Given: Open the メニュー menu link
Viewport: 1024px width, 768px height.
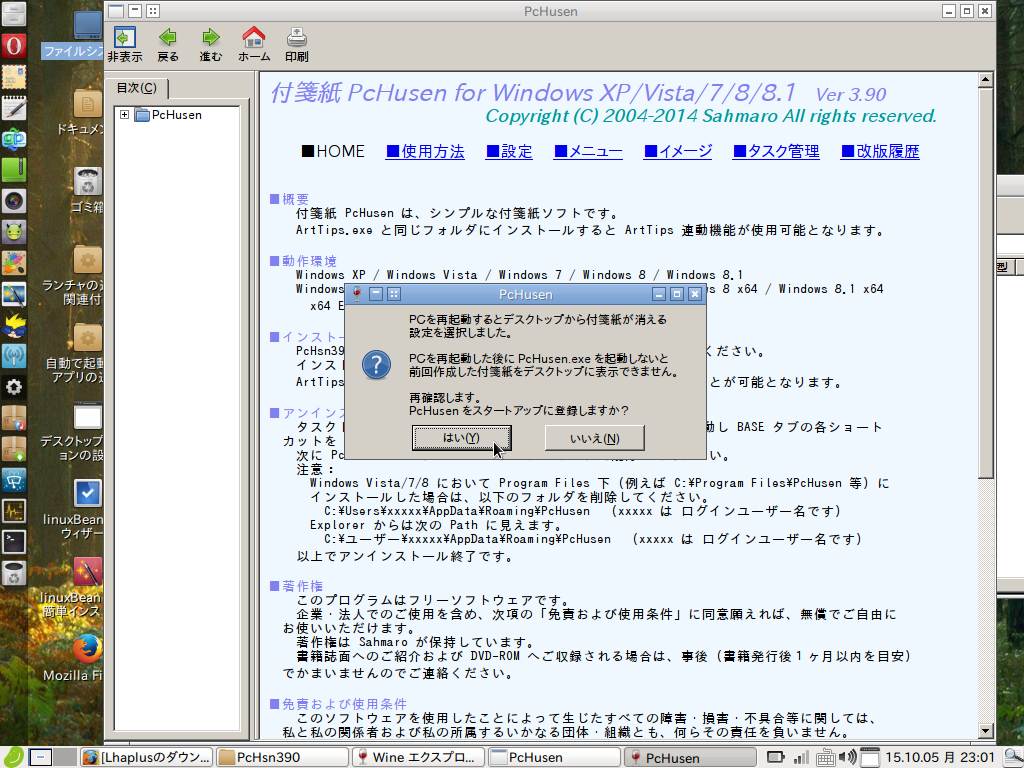Looking at the screenshot, I should click(x=588, y=152).
